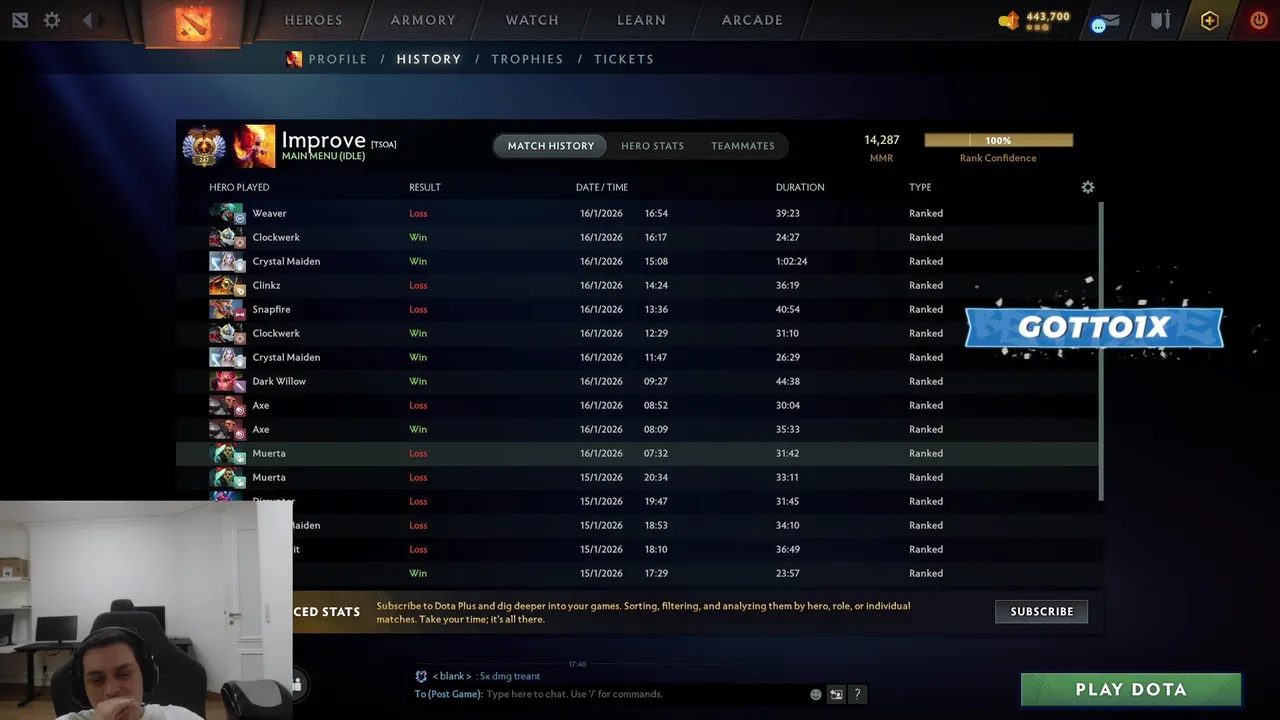Select Dark Willow hero portrait icon
The image size is (1280, 720).
pos(227,381)
